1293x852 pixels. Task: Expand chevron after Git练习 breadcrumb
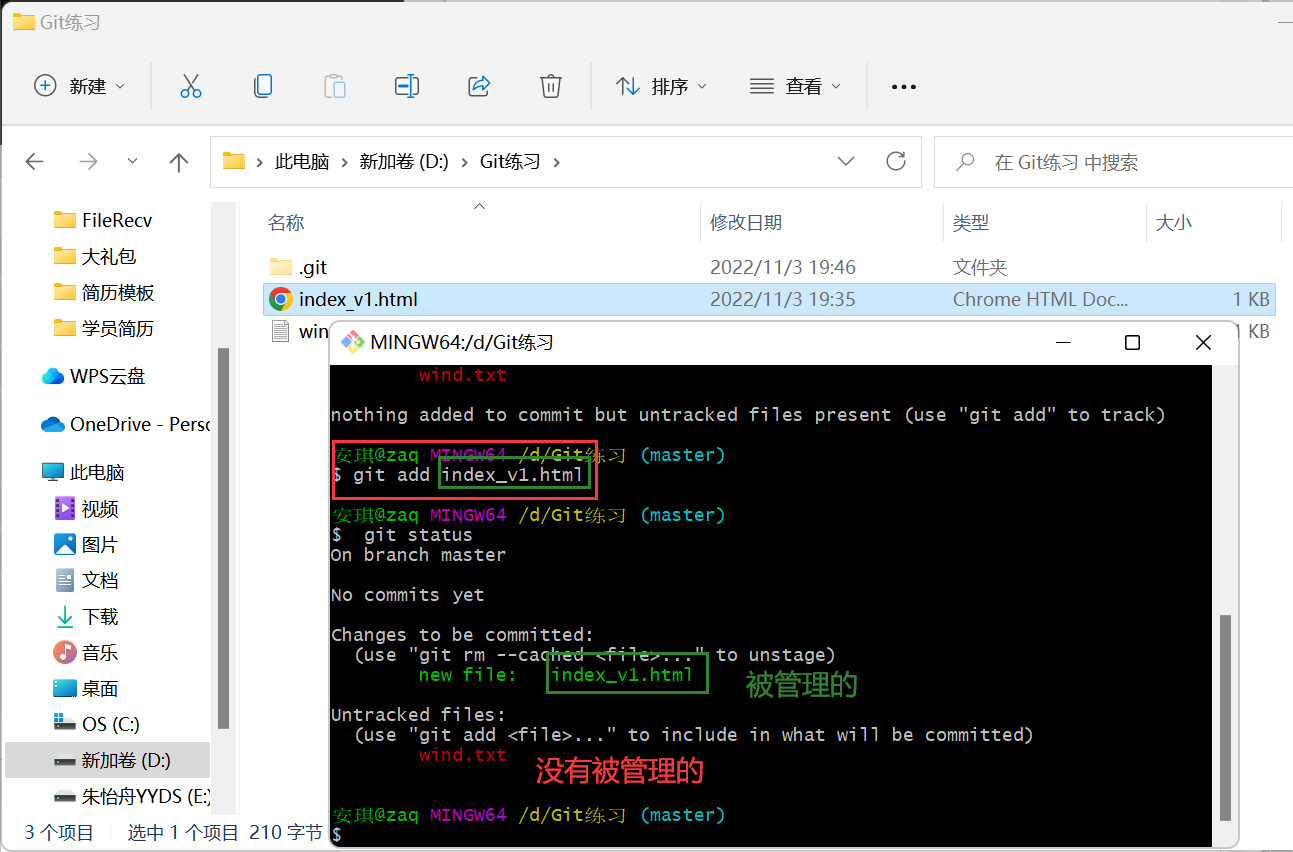point(557,161)
